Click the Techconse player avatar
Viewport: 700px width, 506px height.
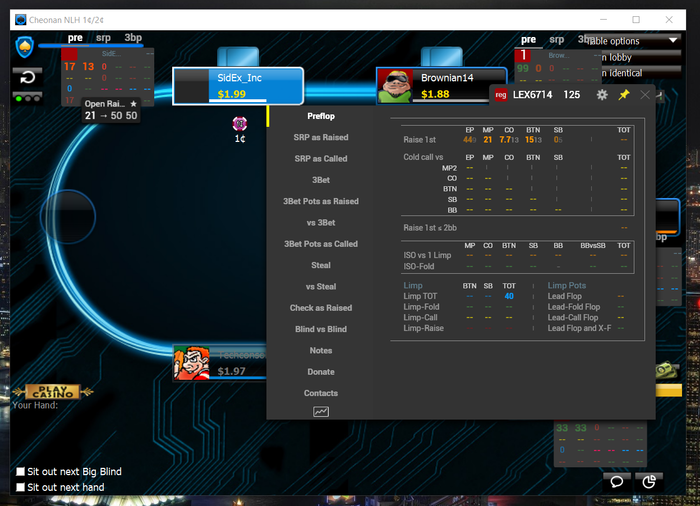tap(192, 363)
